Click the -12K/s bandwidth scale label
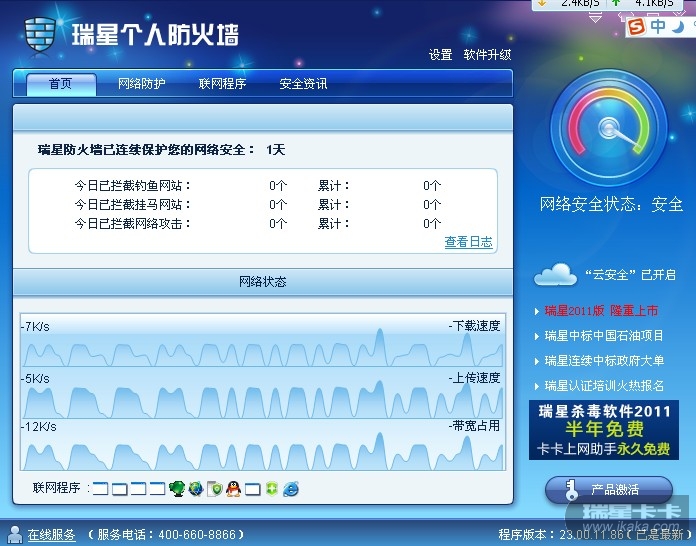The height and width of the screenshot is (546, 696). coord(39,427)
